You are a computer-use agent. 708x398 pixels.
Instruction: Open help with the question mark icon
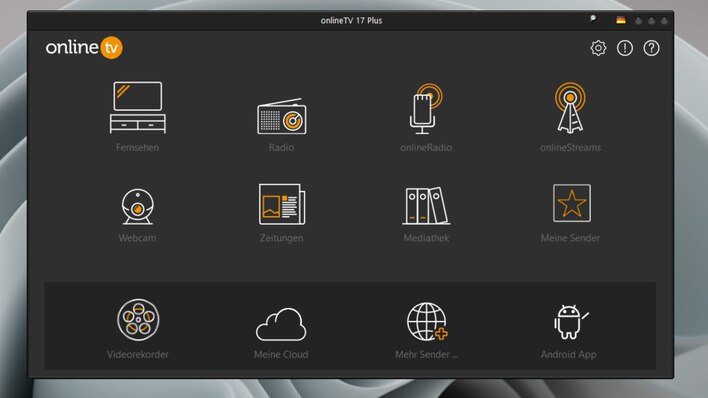[x=651, y=48]
